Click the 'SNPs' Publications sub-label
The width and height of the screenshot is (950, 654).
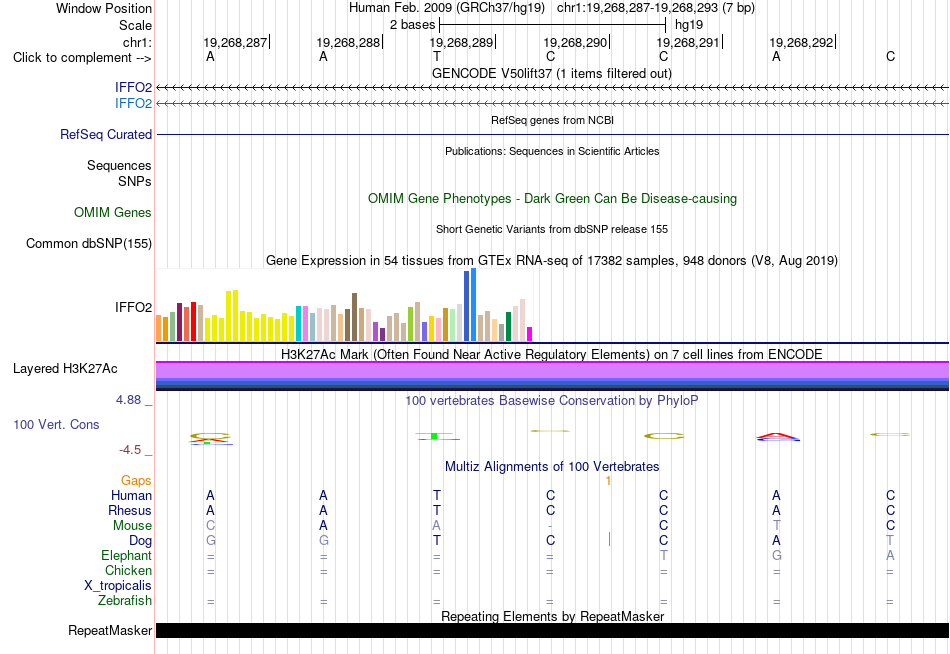tap(135, 181)
